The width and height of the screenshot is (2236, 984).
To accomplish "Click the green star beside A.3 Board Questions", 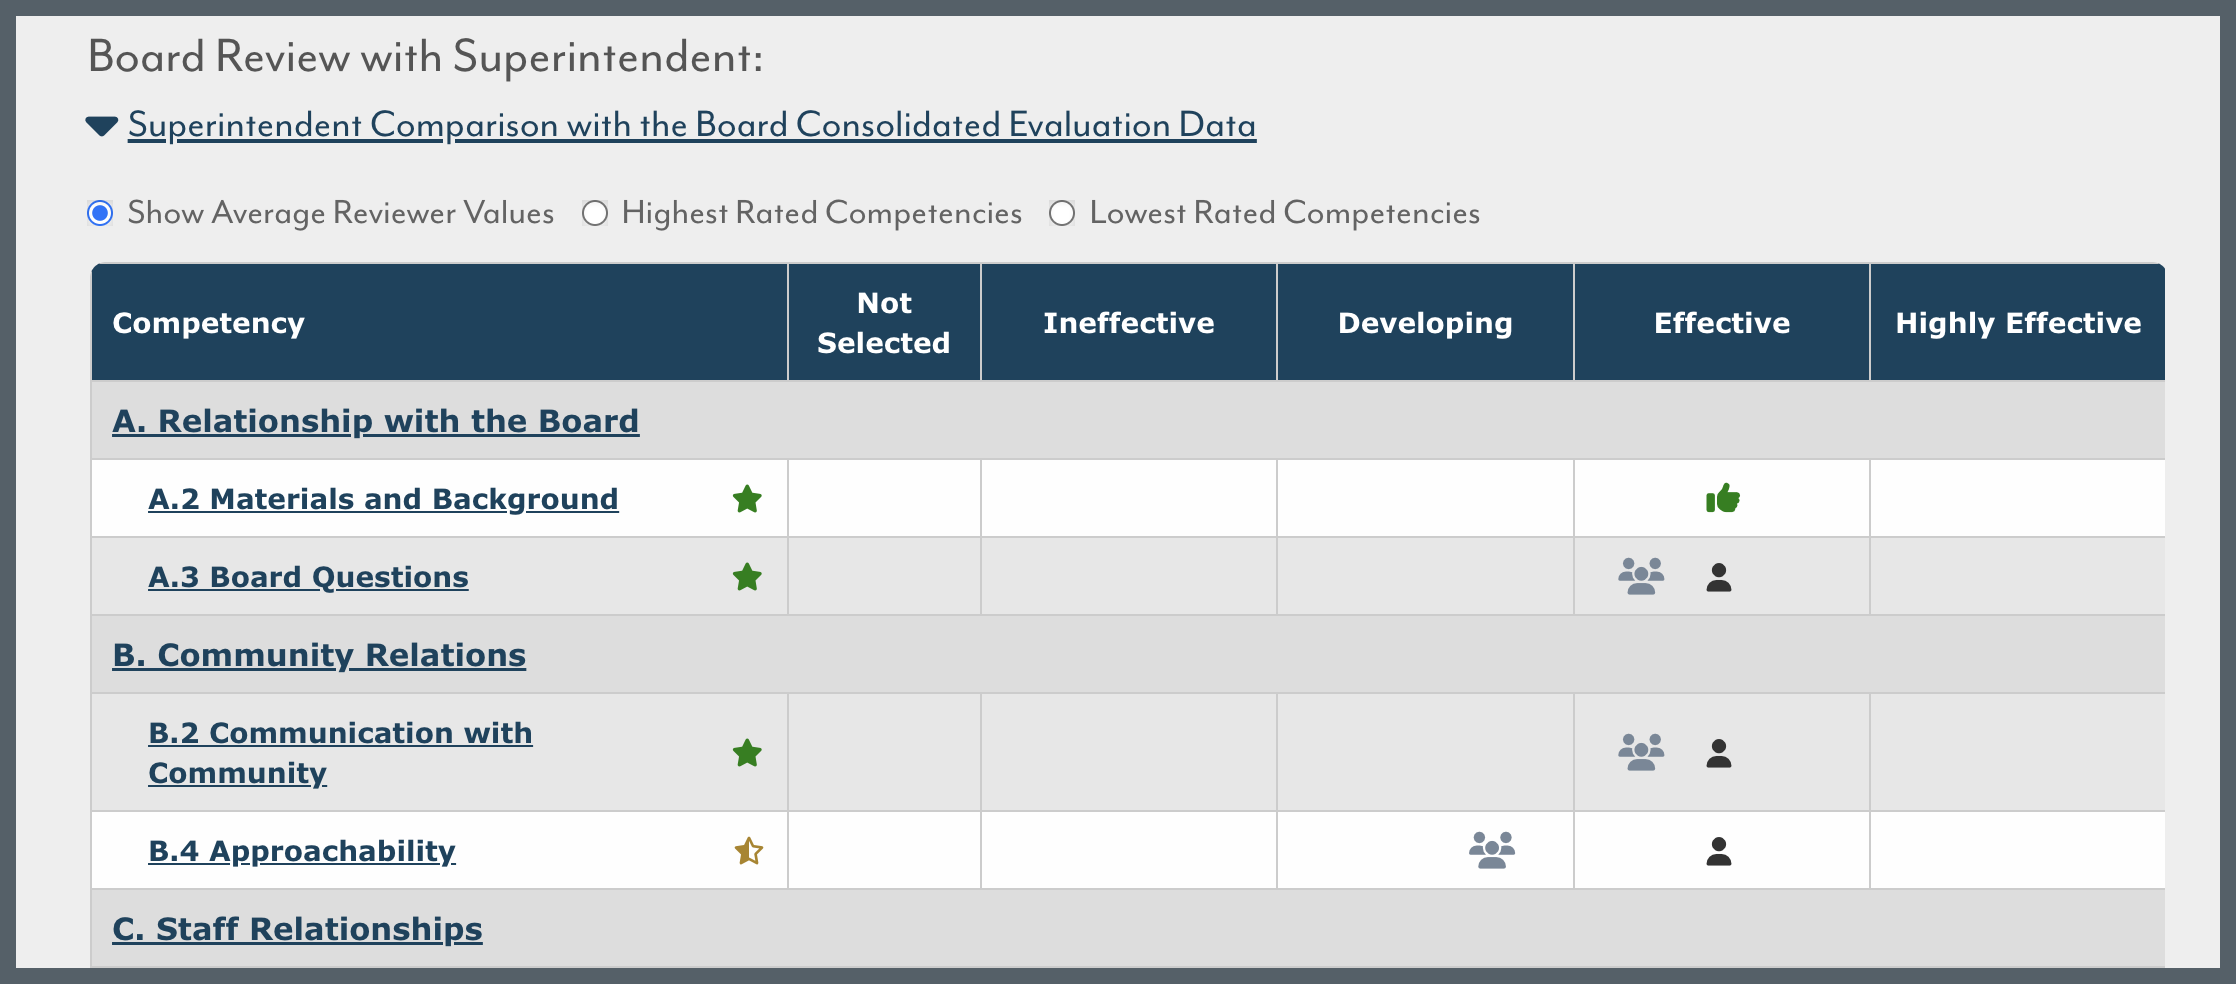I will coord(747,576).
